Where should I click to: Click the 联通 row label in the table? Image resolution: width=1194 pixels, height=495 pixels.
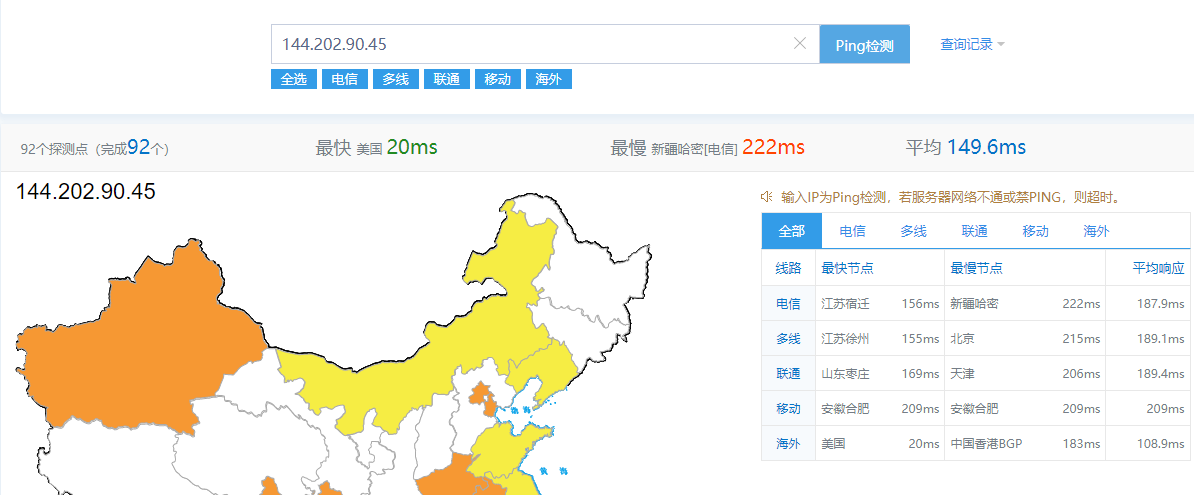click(789, 374)
